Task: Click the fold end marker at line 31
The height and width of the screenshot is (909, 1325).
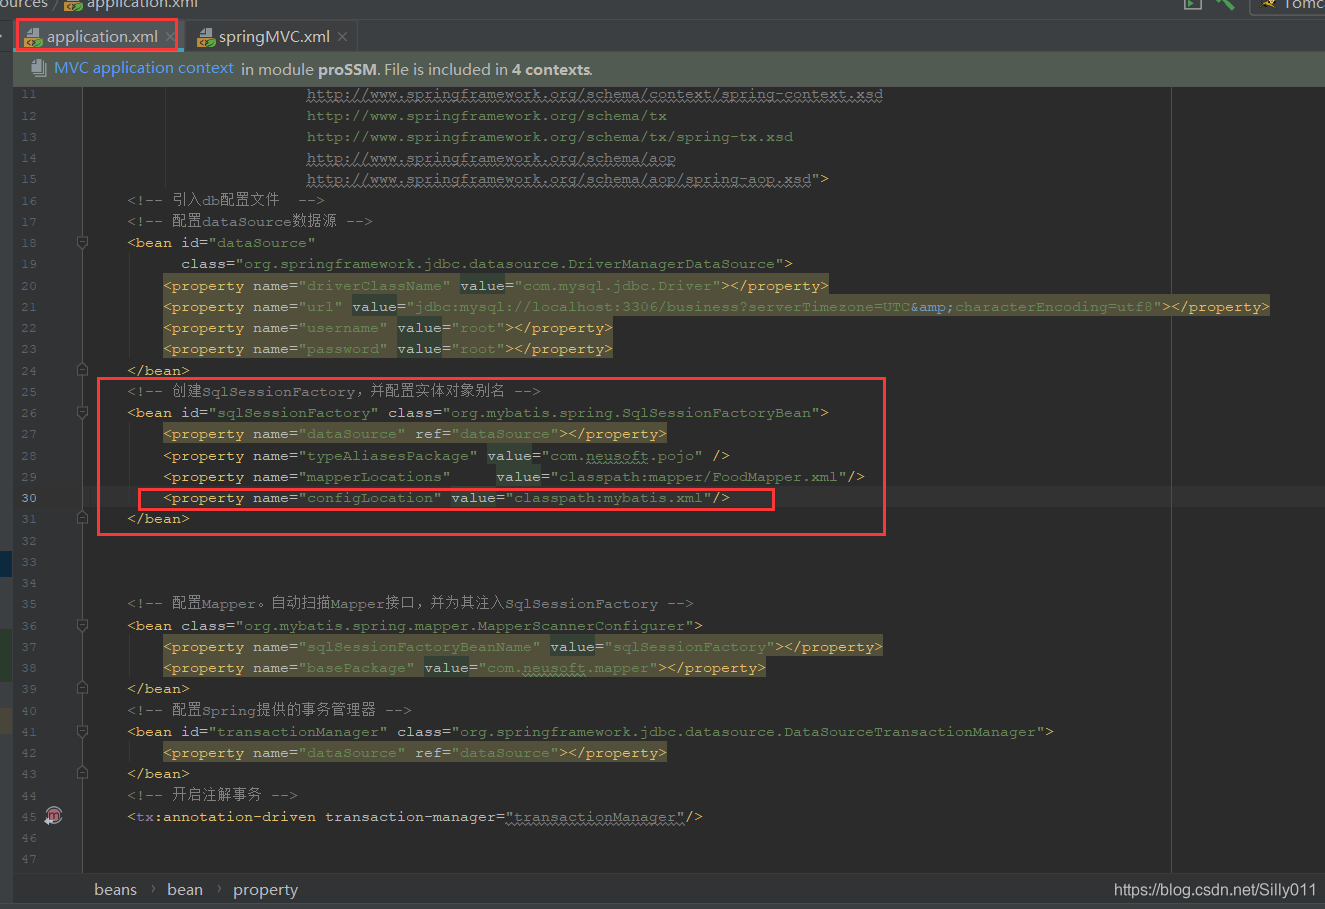Action: click(x=82, y=519)
